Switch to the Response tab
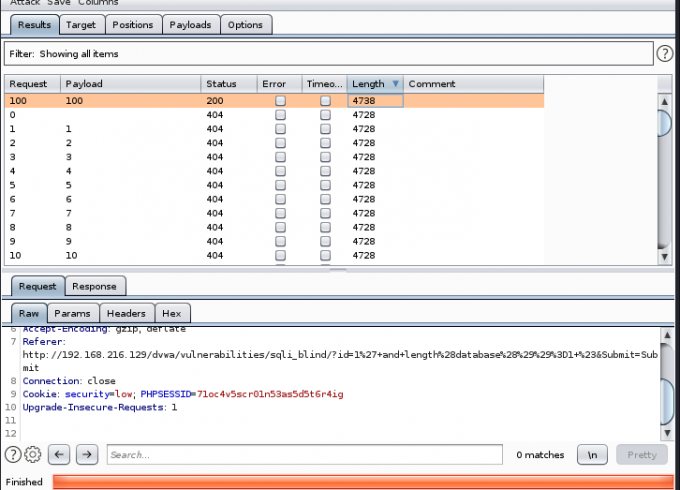The image size is (680, 490). tap(95, 286)
